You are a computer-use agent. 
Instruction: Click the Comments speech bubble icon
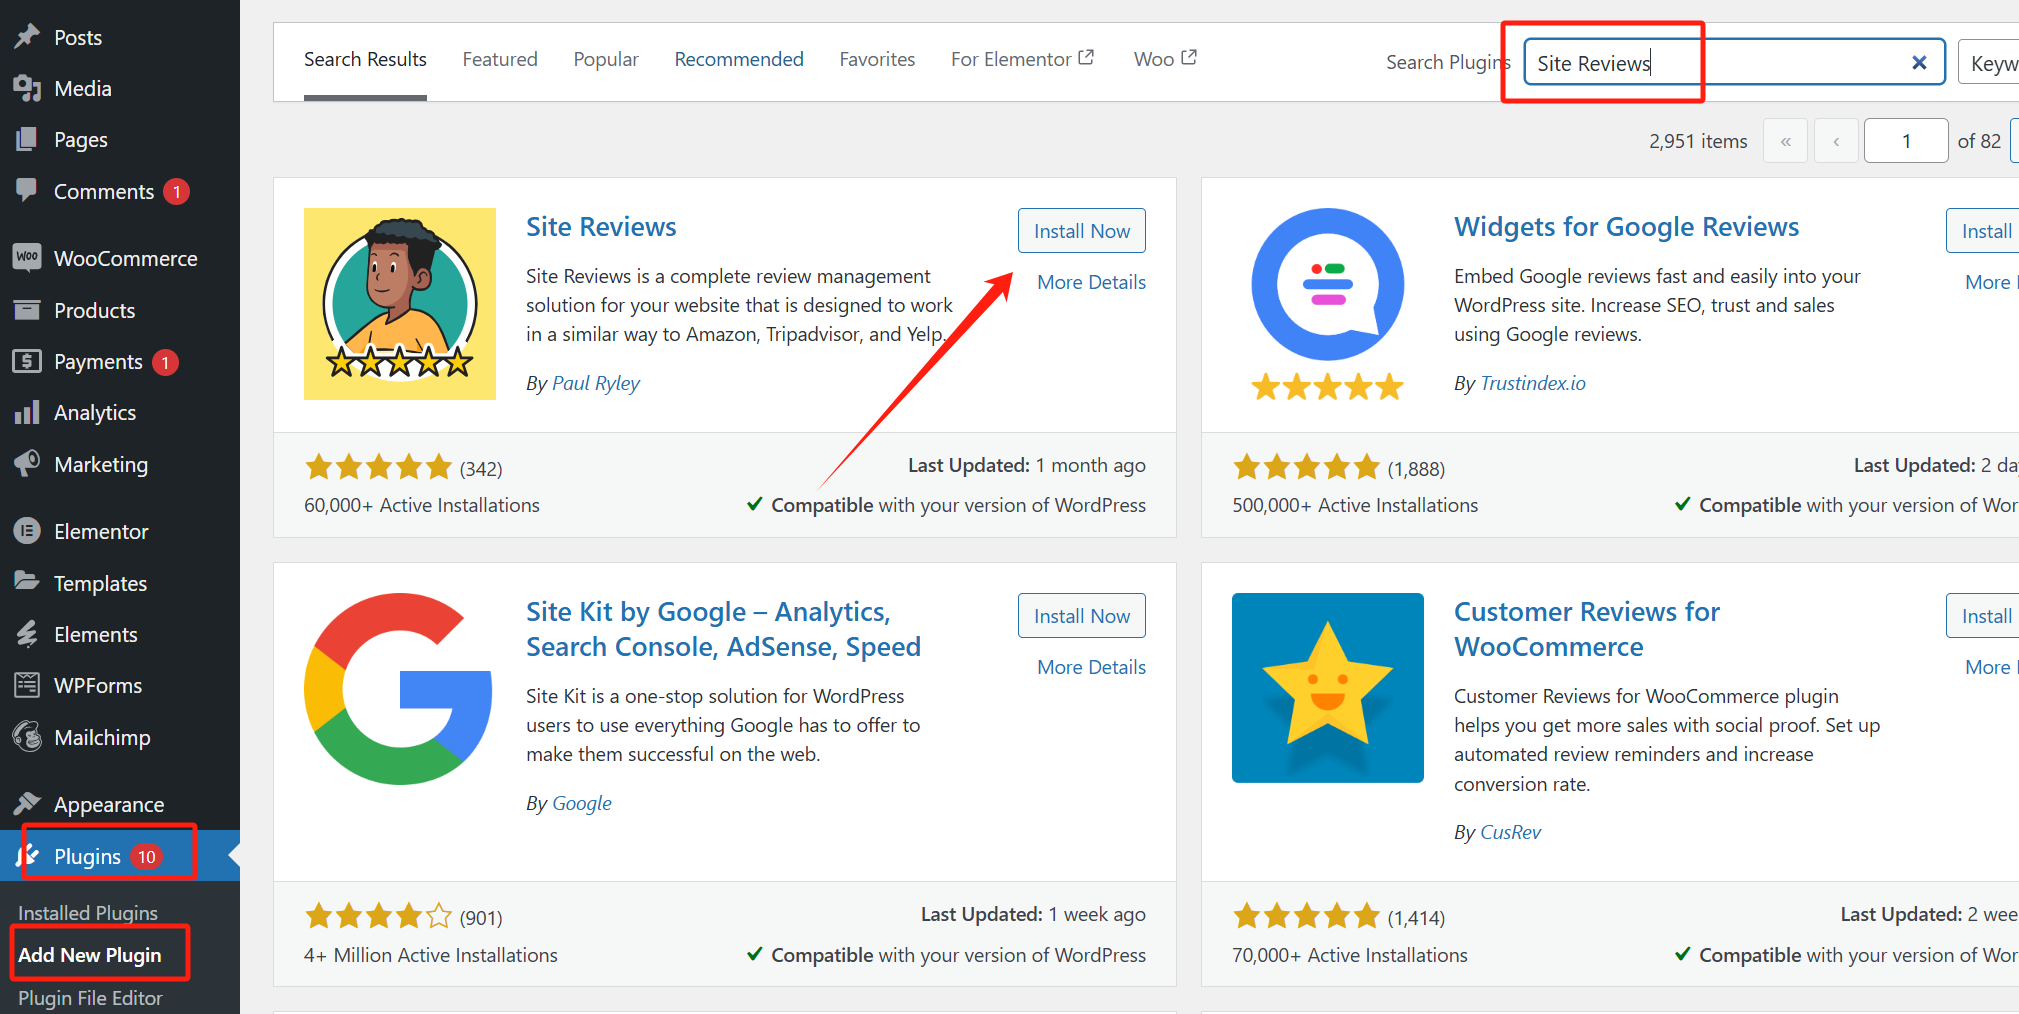27,190
